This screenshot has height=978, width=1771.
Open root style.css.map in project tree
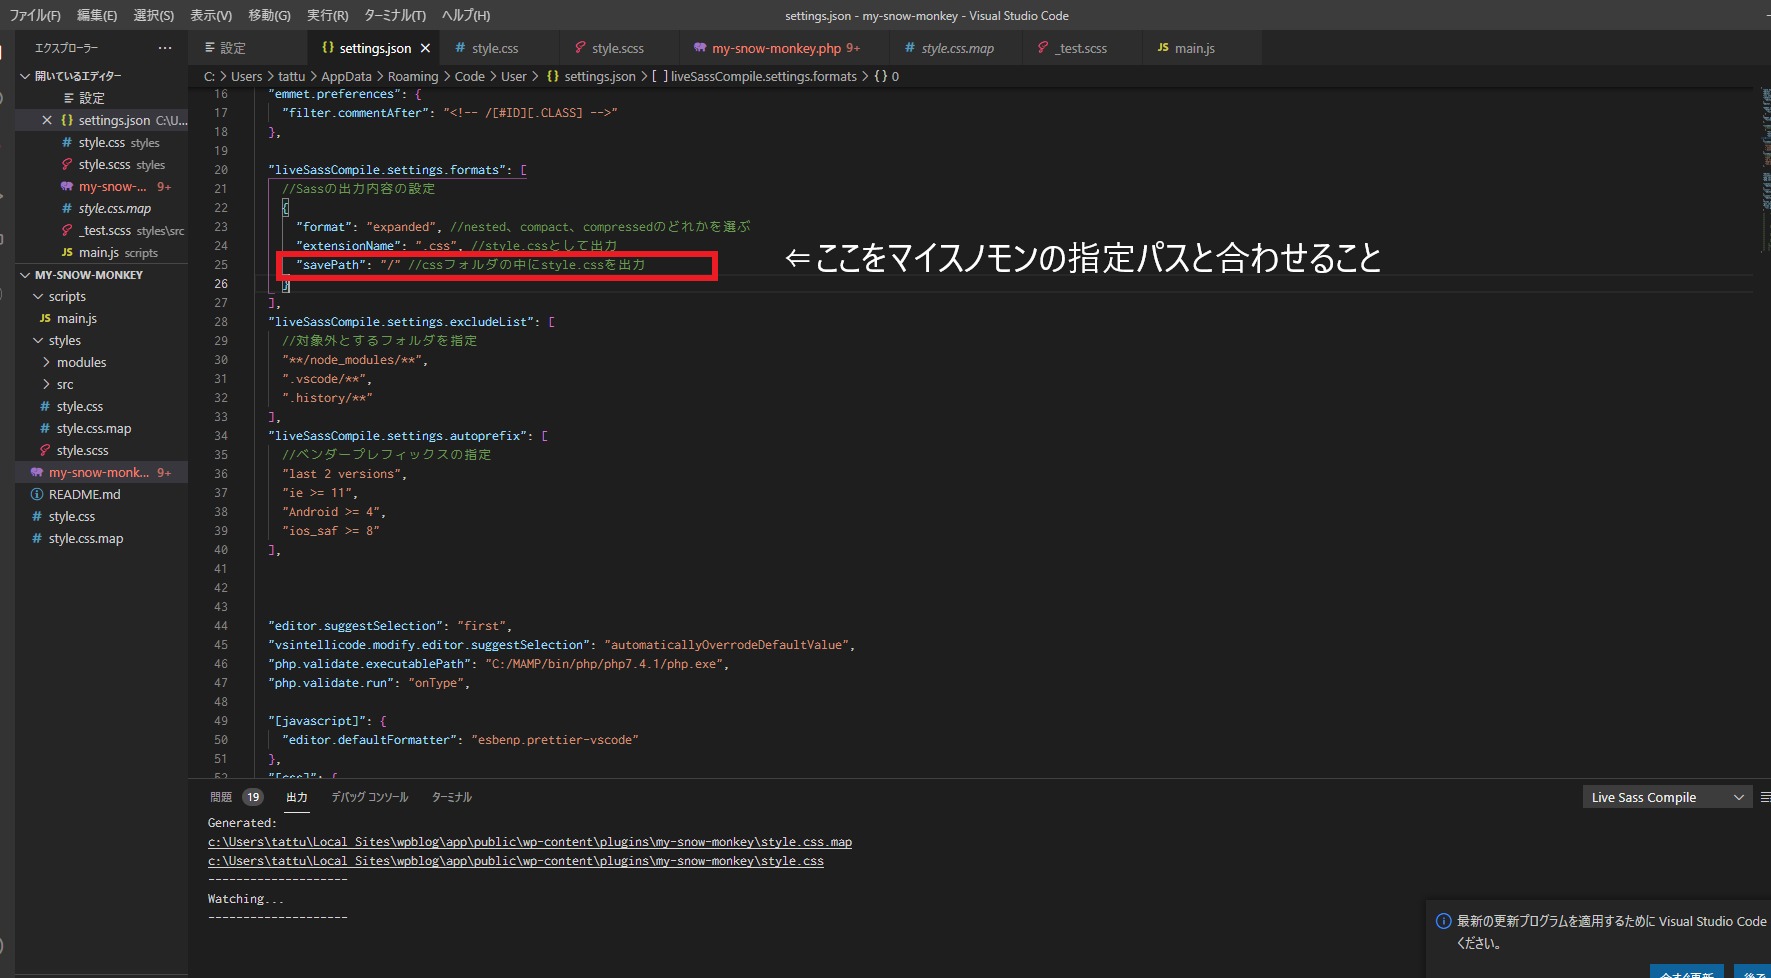coord(102,538)
